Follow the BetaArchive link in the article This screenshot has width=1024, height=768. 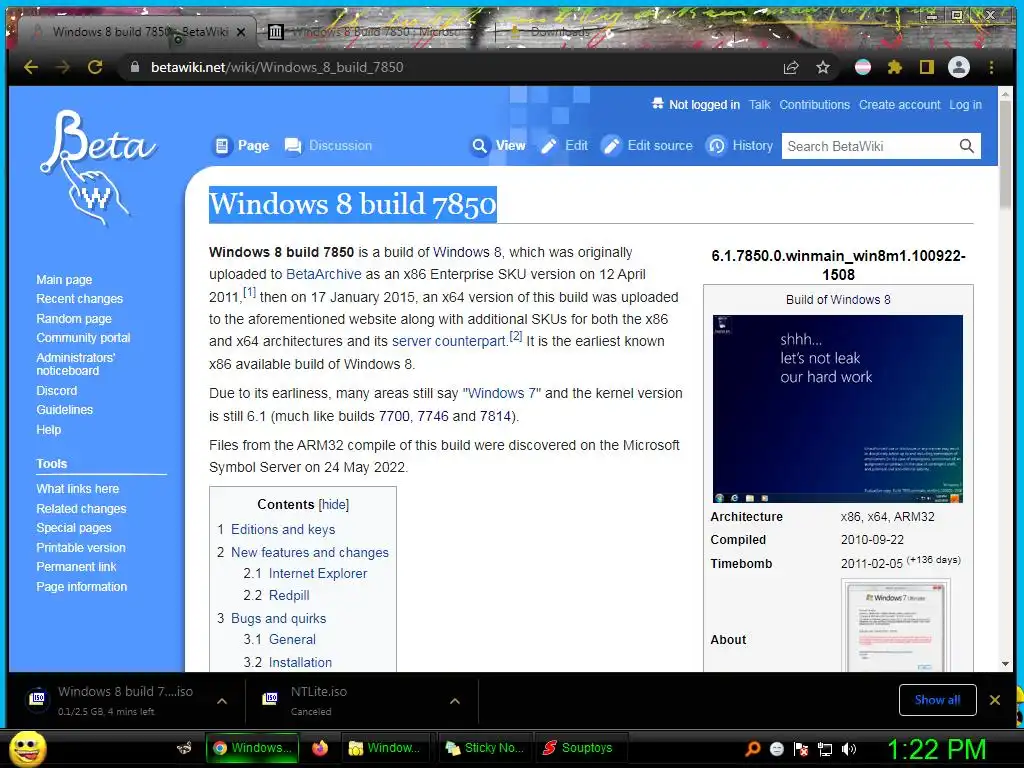click(x=323, y=274)
